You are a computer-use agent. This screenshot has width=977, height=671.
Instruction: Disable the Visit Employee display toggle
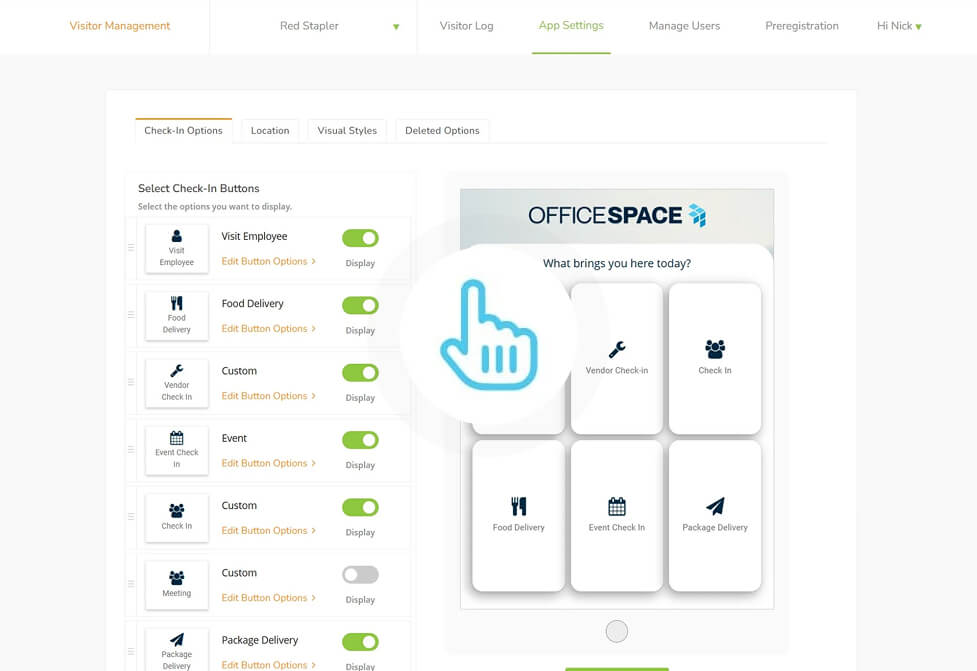pos(359,237)
